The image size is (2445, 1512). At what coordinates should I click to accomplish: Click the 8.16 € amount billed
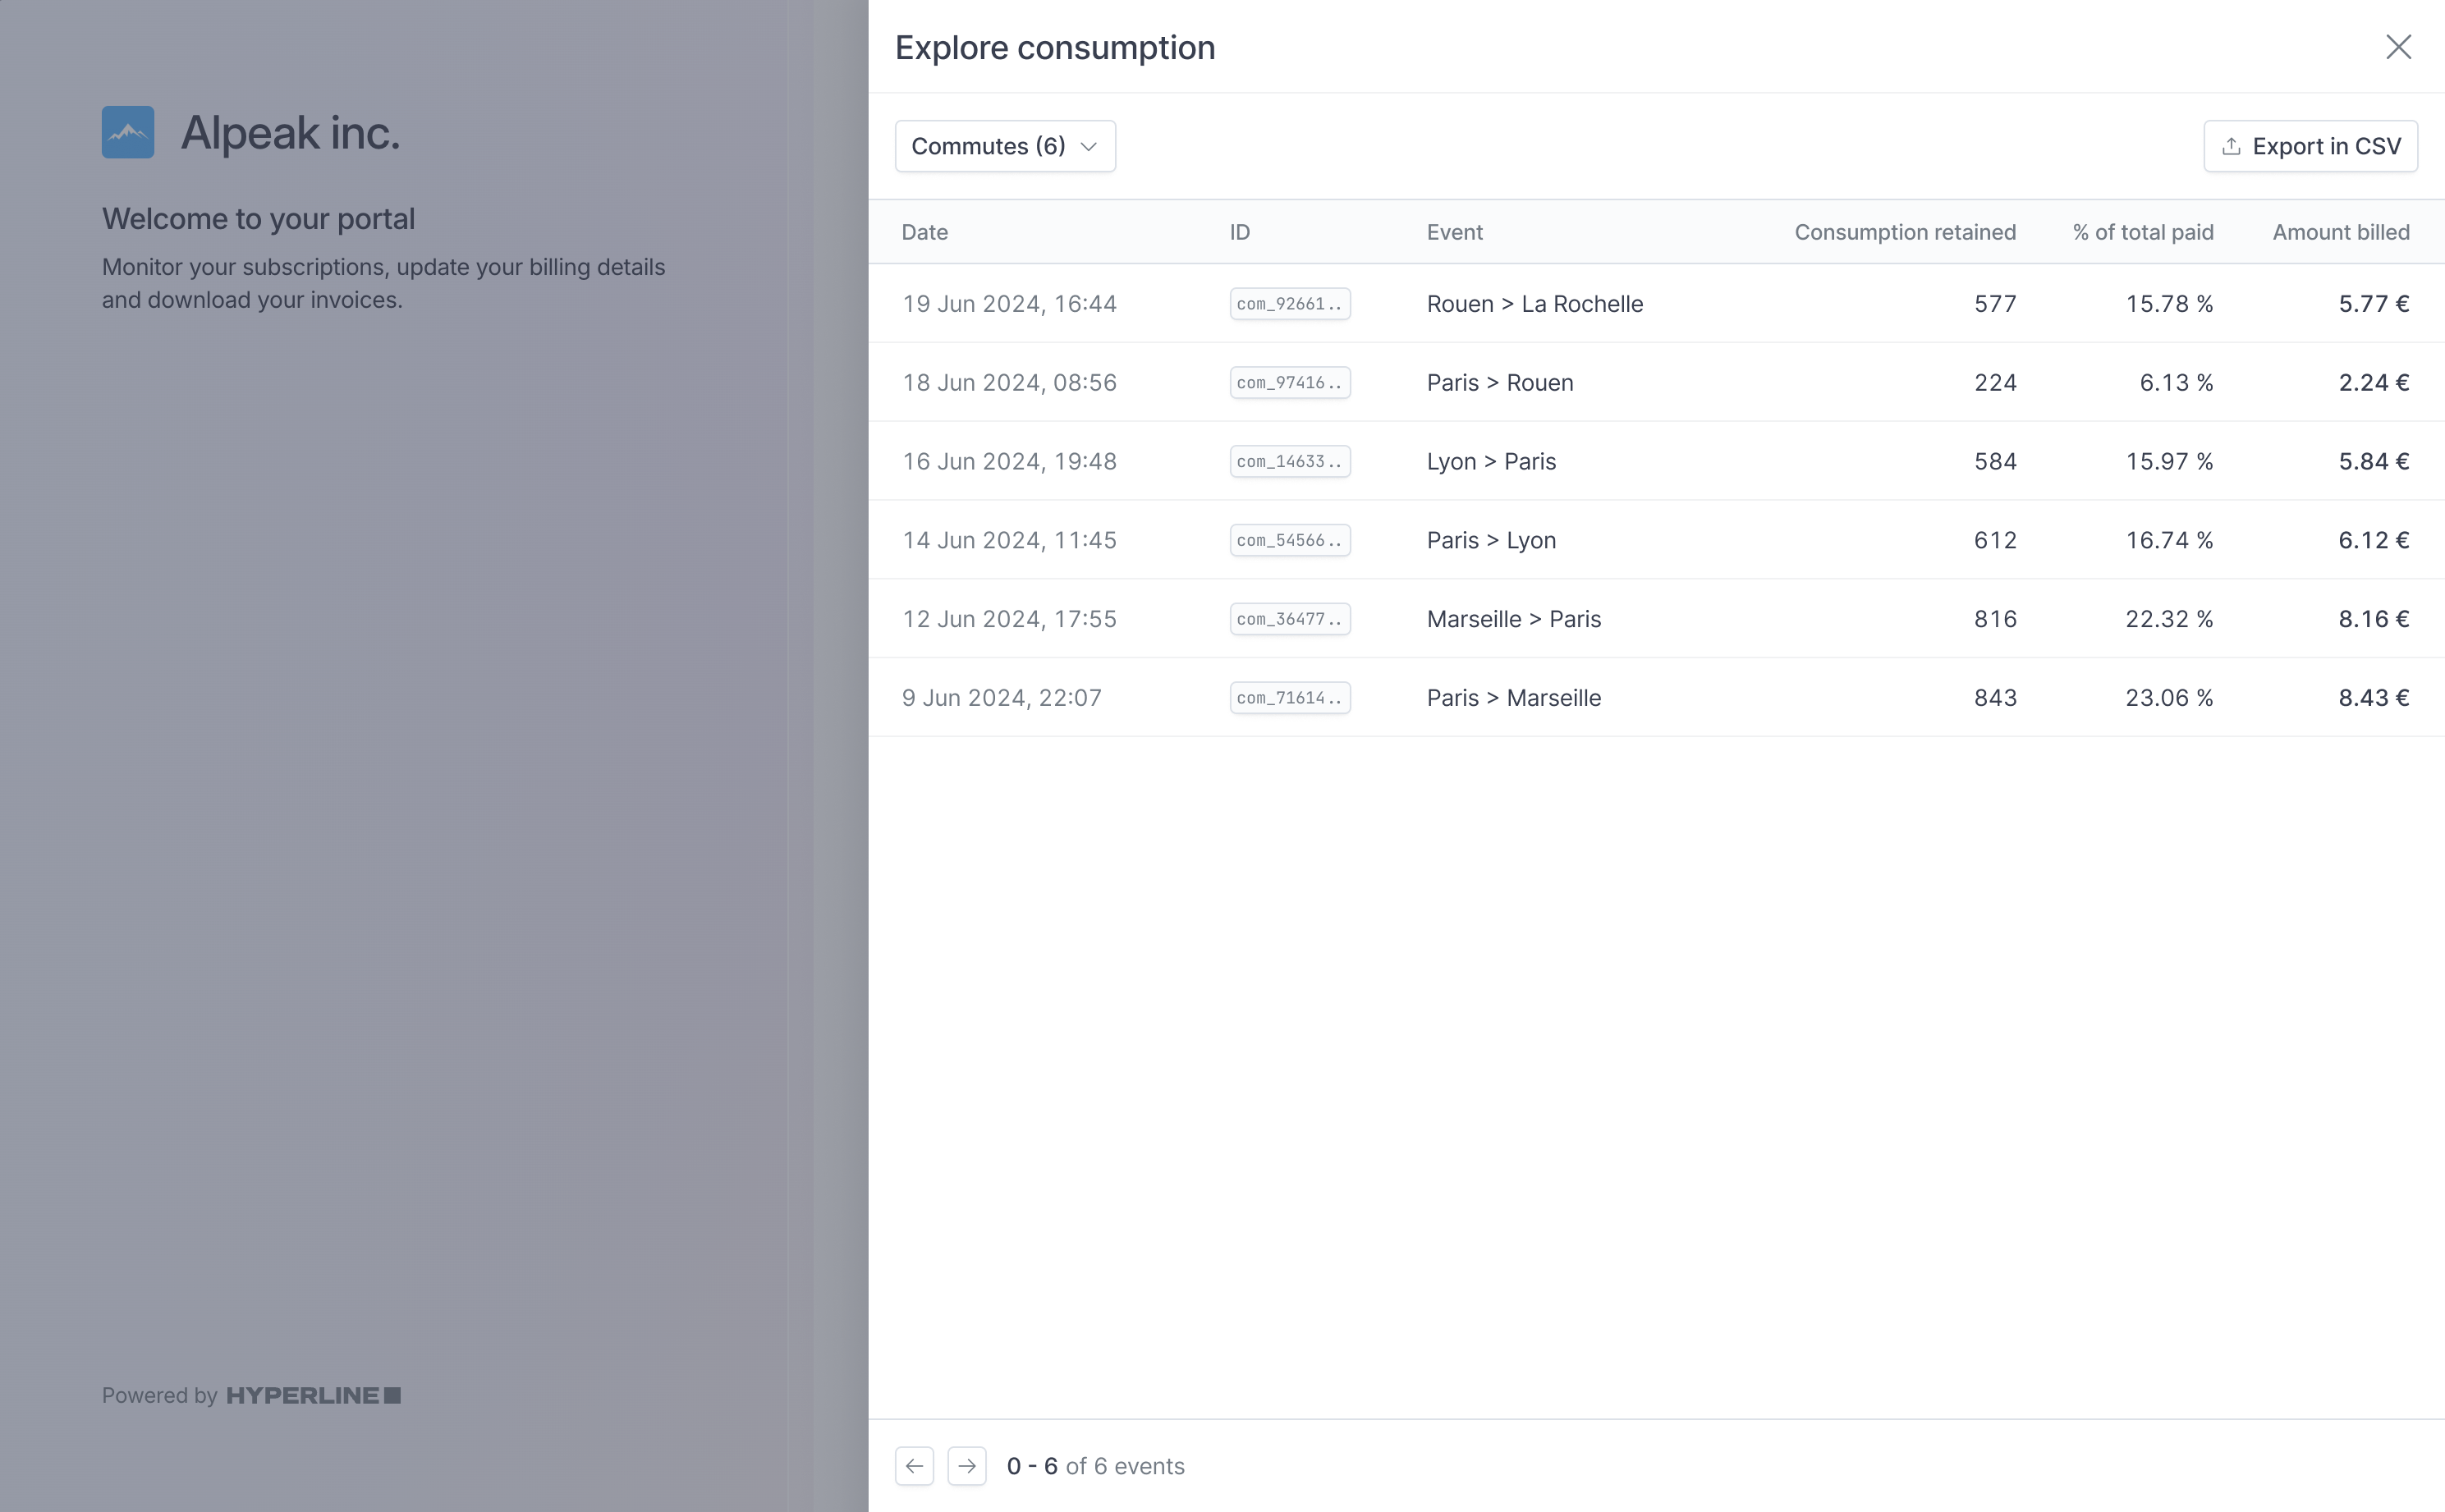2373,619
